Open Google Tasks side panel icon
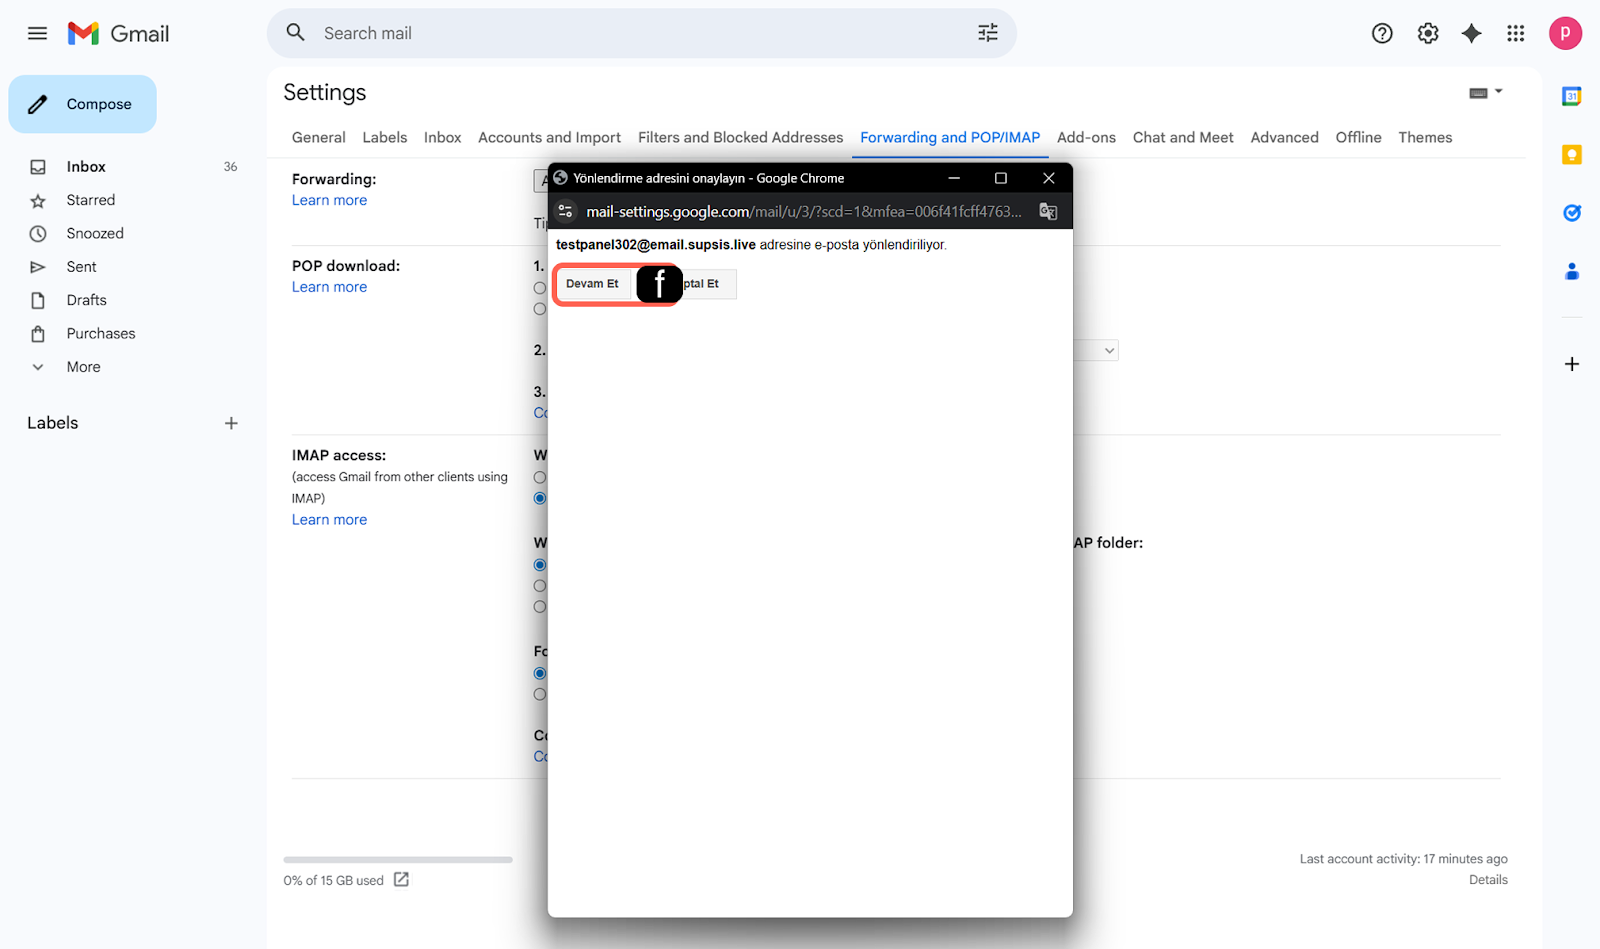This screenshot has width=1600, height=949. (1571, 213)
